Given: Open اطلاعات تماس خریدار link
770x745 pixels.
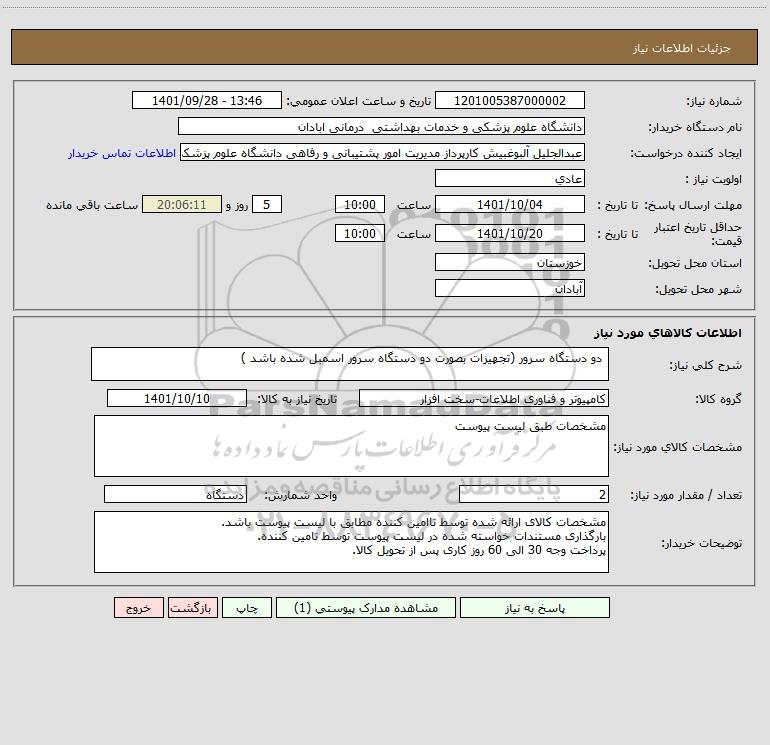Looking at the screenshot, I should (x=122, y=153).
